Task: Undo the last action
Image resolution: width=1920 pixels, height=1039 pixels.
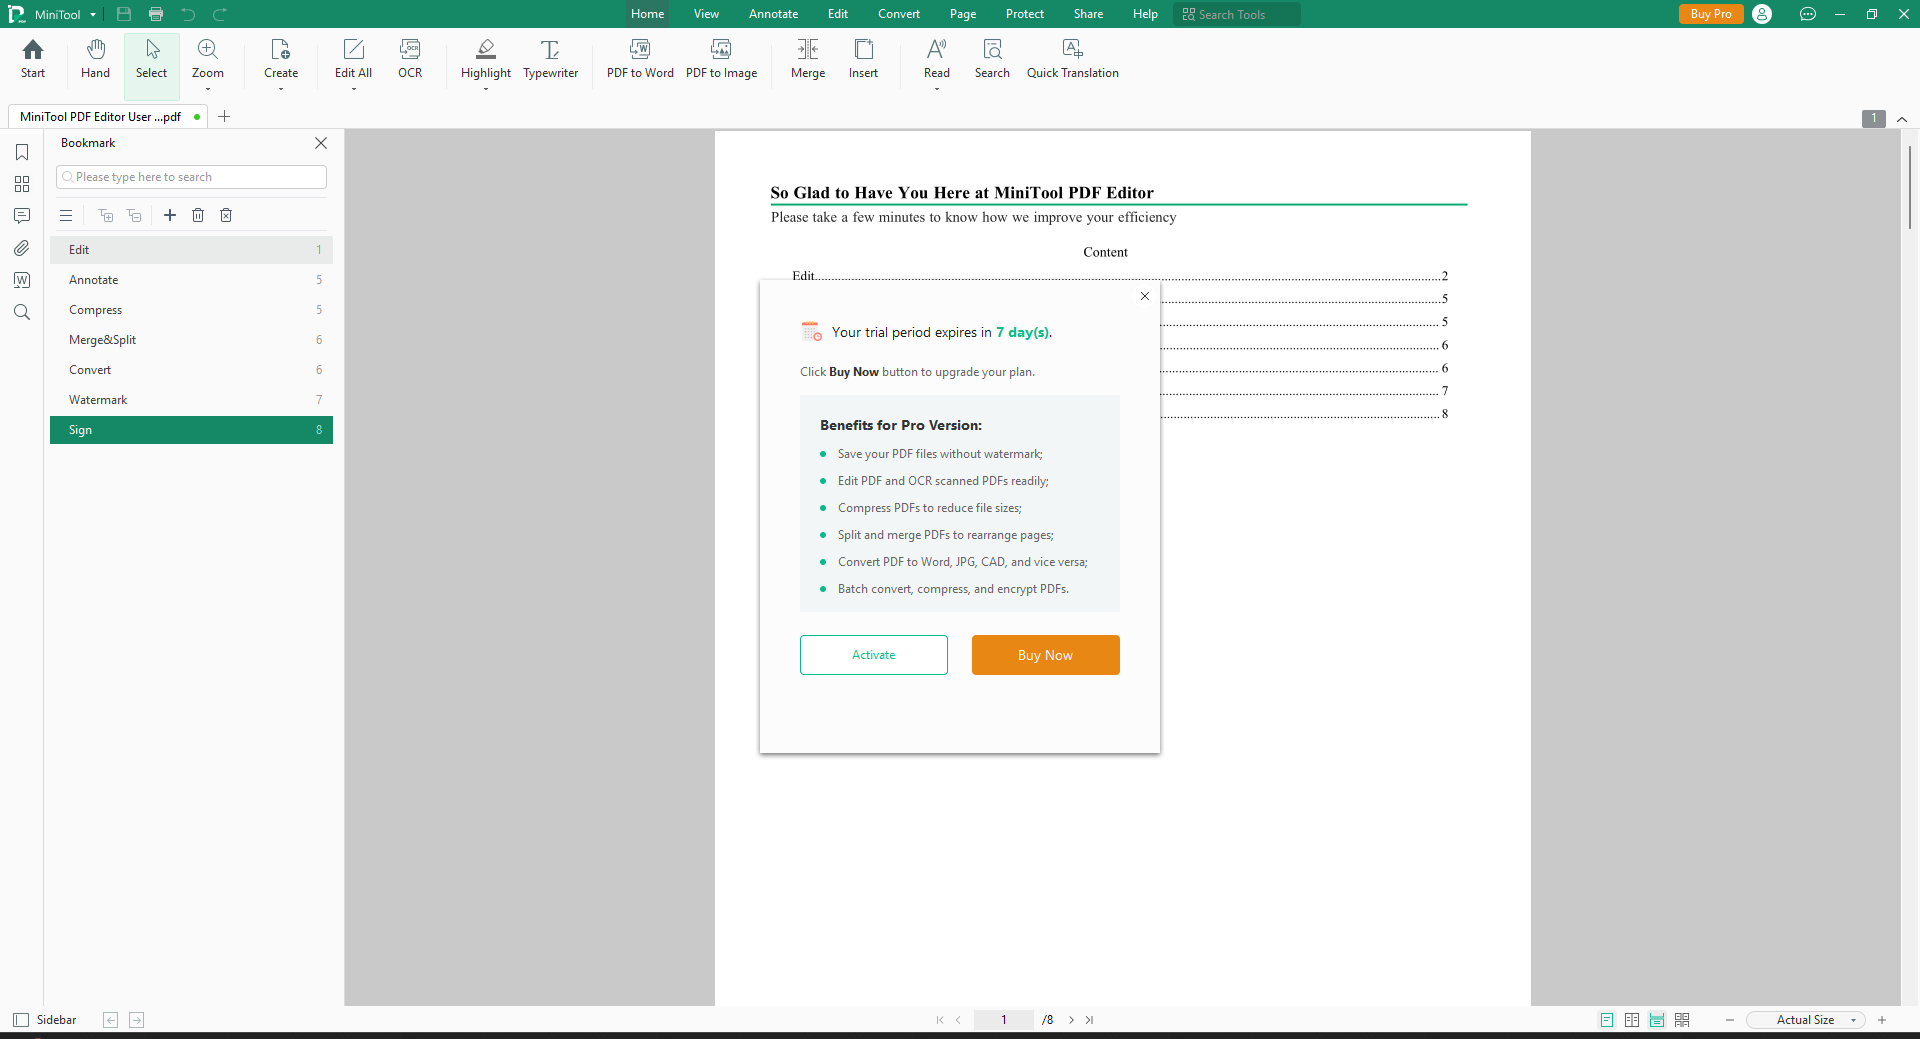Action: [188, 14]
